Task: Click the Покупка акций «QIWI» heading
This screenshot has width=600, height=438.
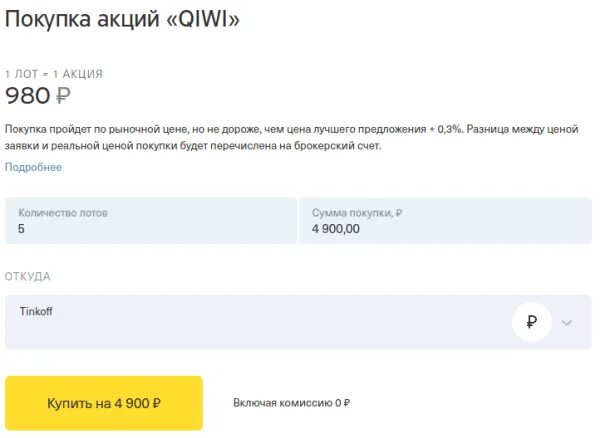Action: point(122,19)
